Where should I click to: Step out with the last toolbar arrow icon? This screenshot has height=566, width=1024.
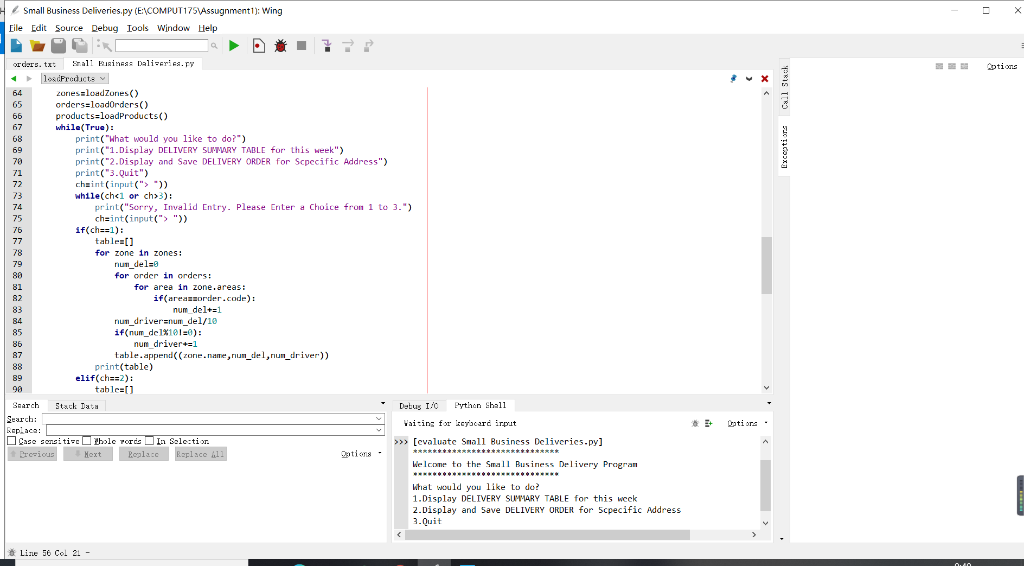point(369,46)
